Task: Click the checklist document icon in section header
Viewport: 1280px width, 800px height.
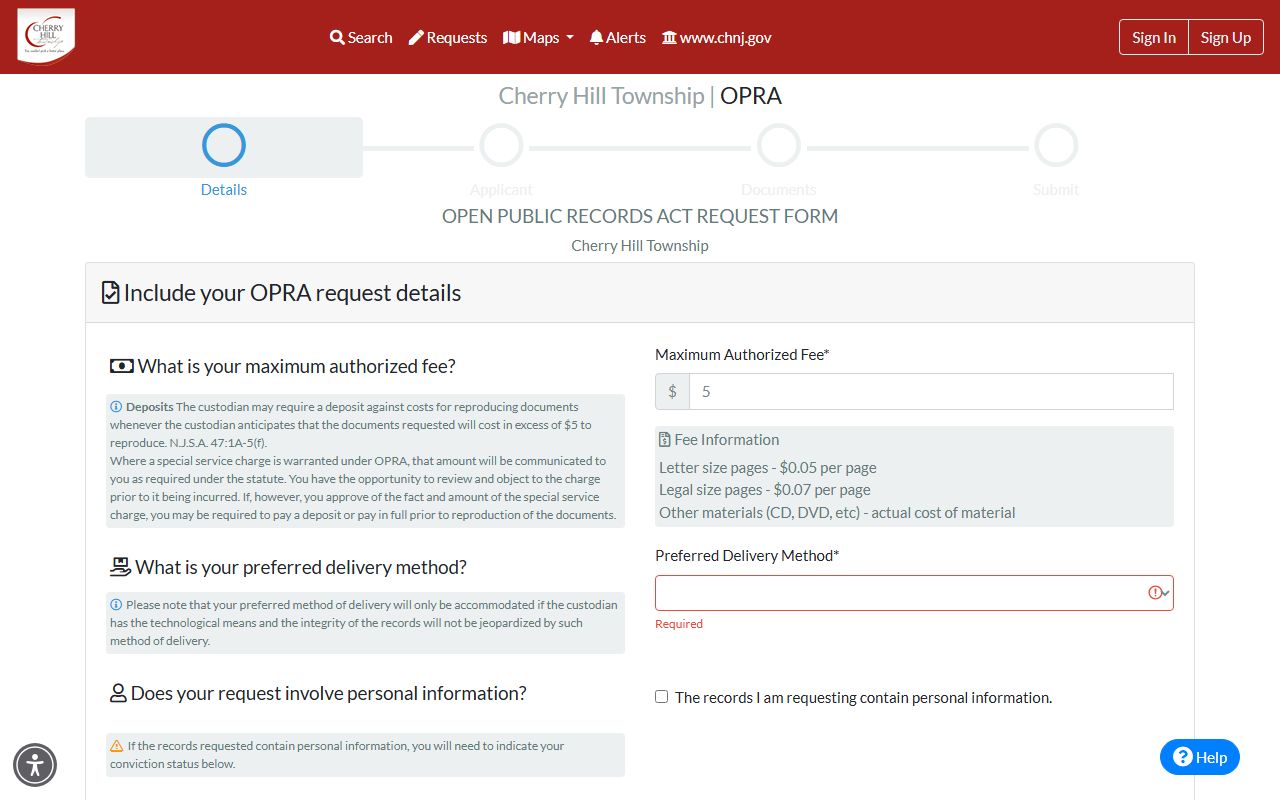Action: [x=111, y=293]
